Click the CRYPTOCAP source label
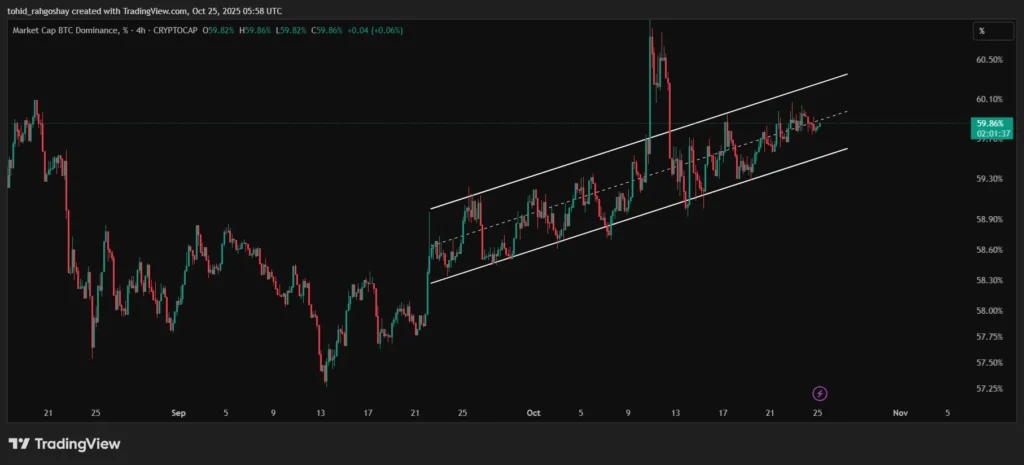 tap(178, 31)
